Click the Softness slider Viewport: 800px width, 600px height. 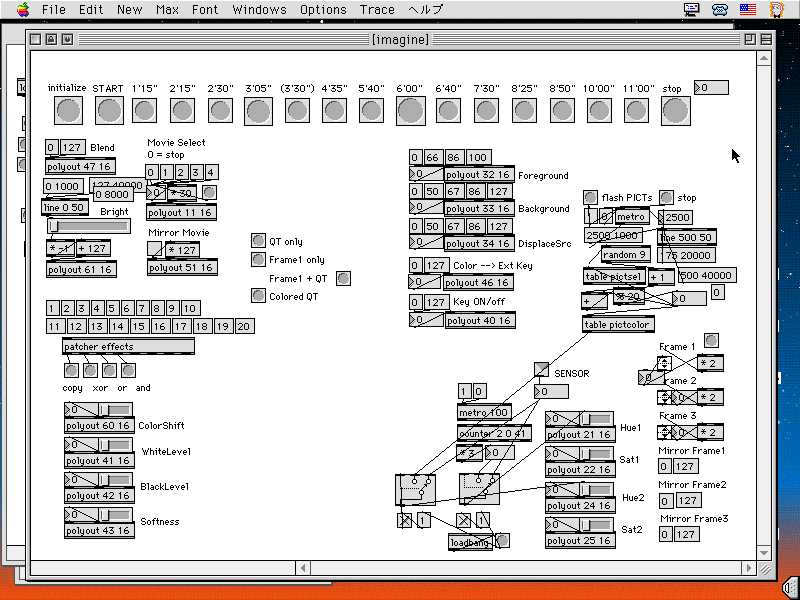[115, 515]
